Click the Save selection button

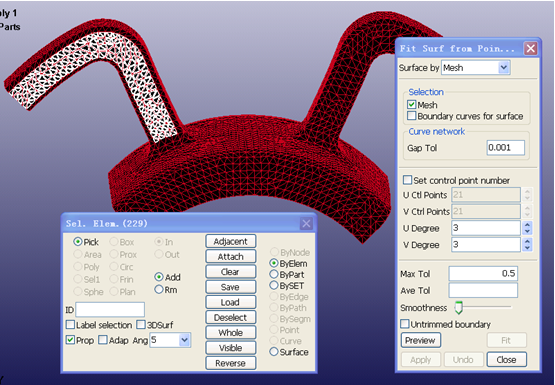[230, 287]
